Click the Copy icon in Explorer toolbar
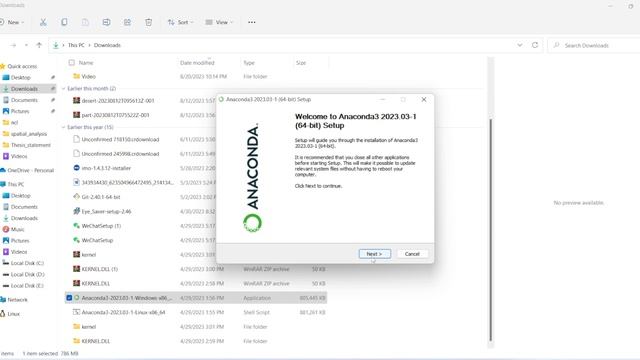640x360 pixels. click(x=64, y=22)
